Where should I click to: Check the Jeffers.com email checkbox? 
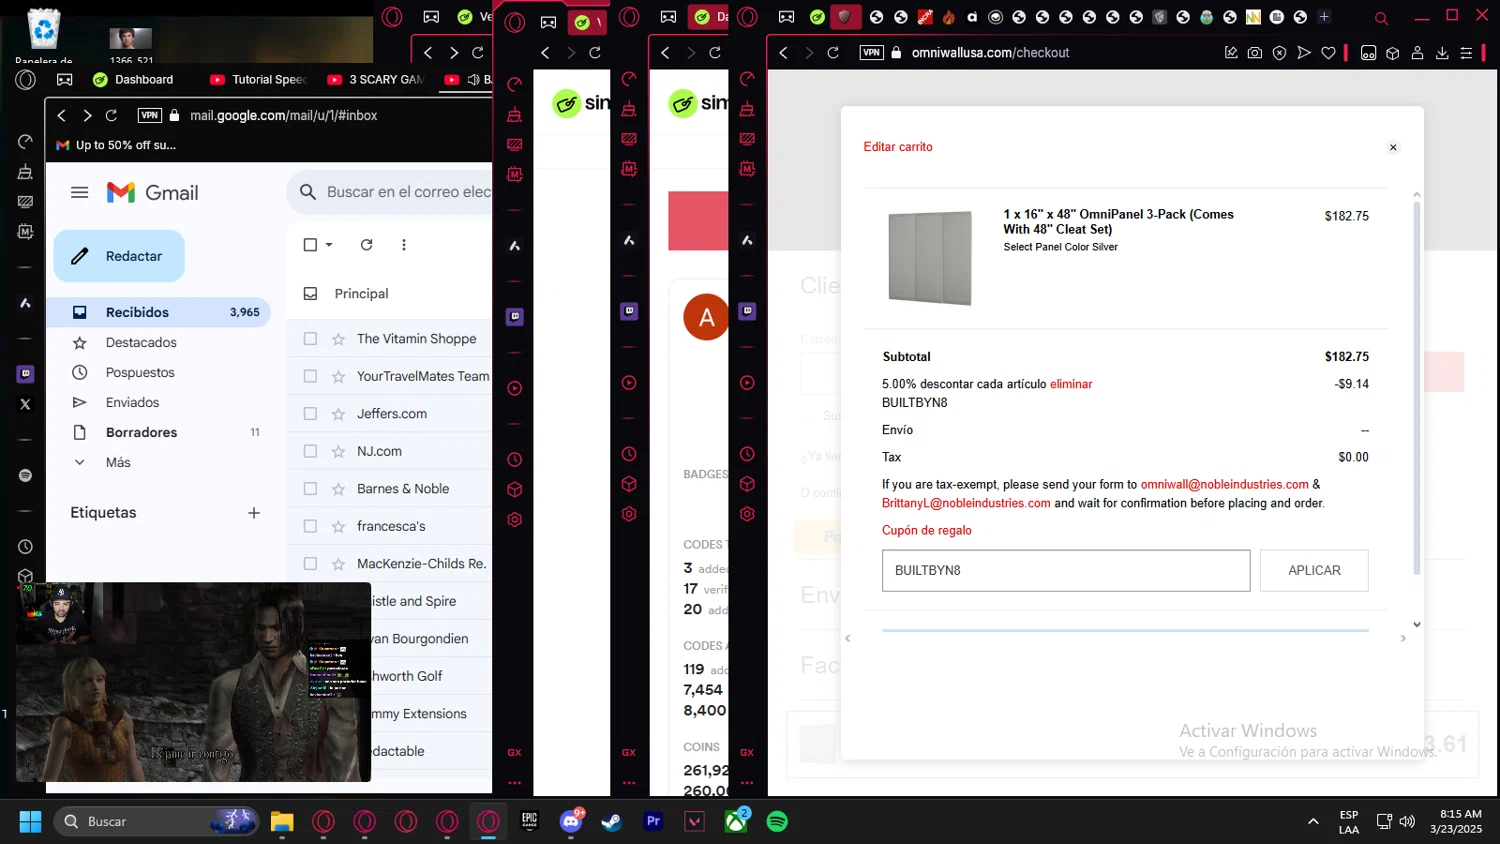pos(310,414)
